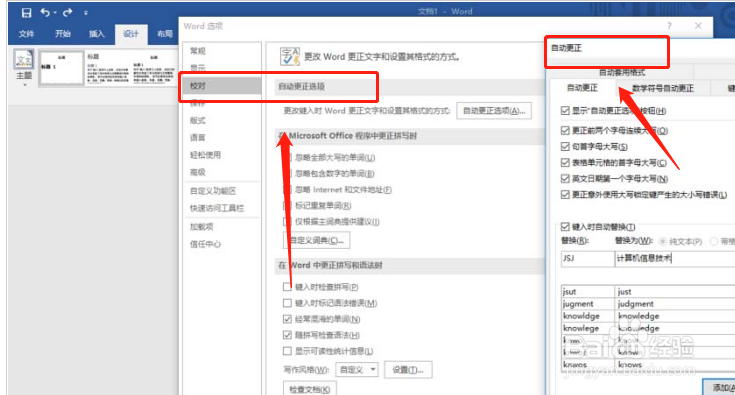Viewport: 735px width, 395px height.
Task: Click the 自动更正选项(A)... button
Action: pyautogui.click(x=494, y=111)
